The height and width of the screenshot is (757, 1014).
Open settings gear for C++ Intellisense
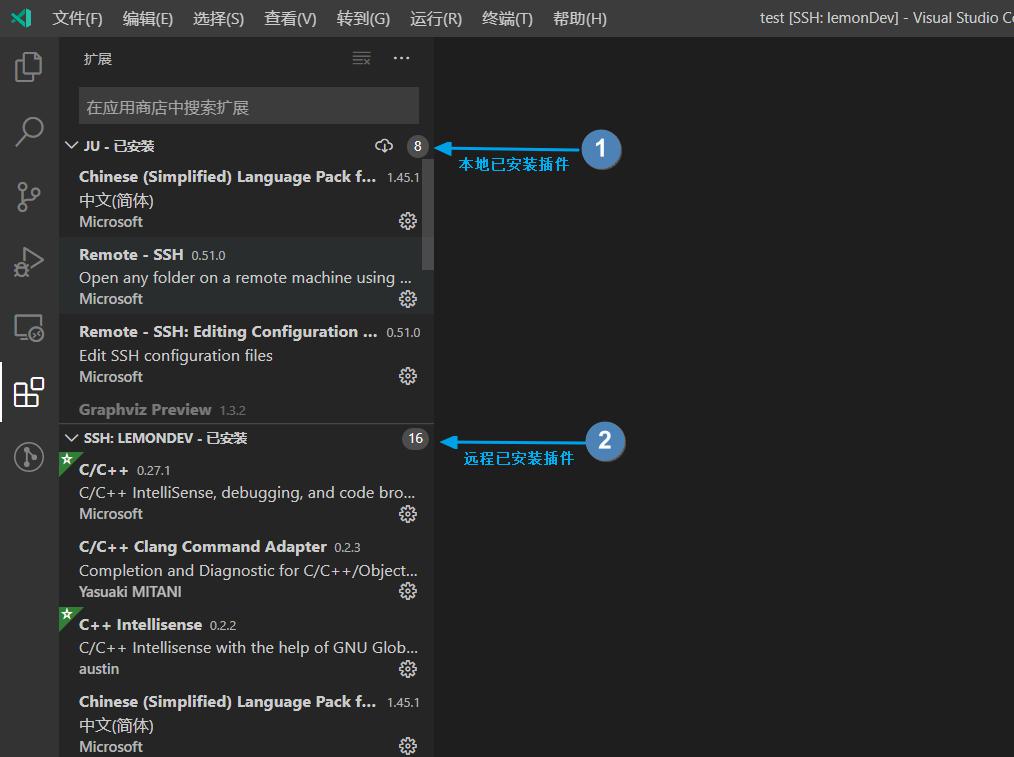coord(407,668)
